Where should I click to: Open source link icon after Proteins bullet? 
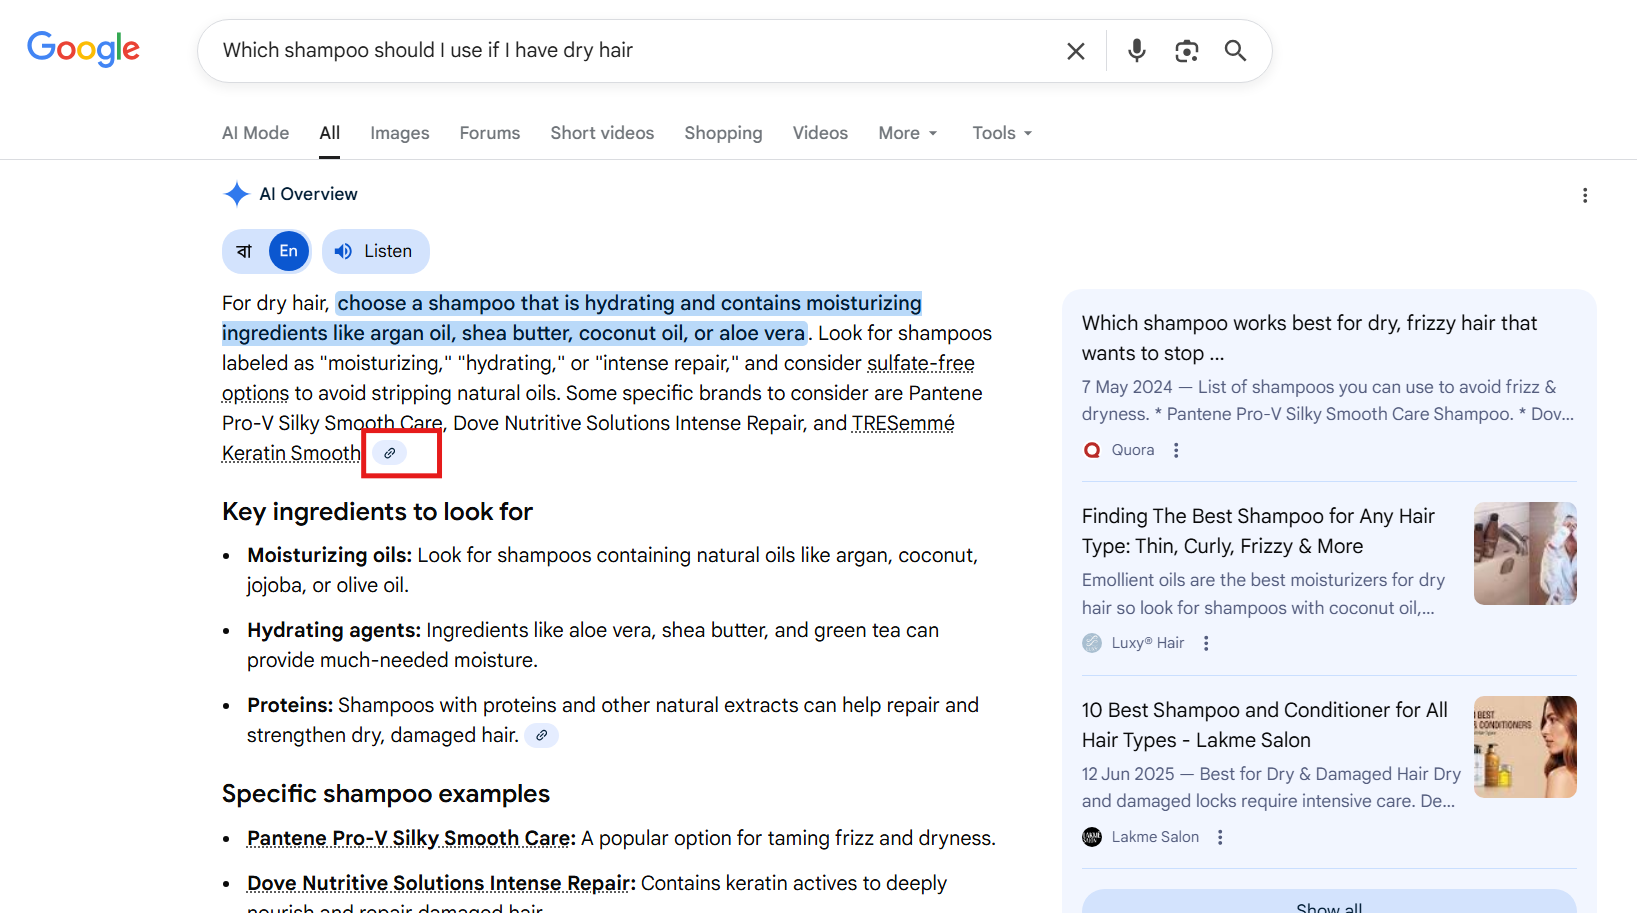coord(541,735)
